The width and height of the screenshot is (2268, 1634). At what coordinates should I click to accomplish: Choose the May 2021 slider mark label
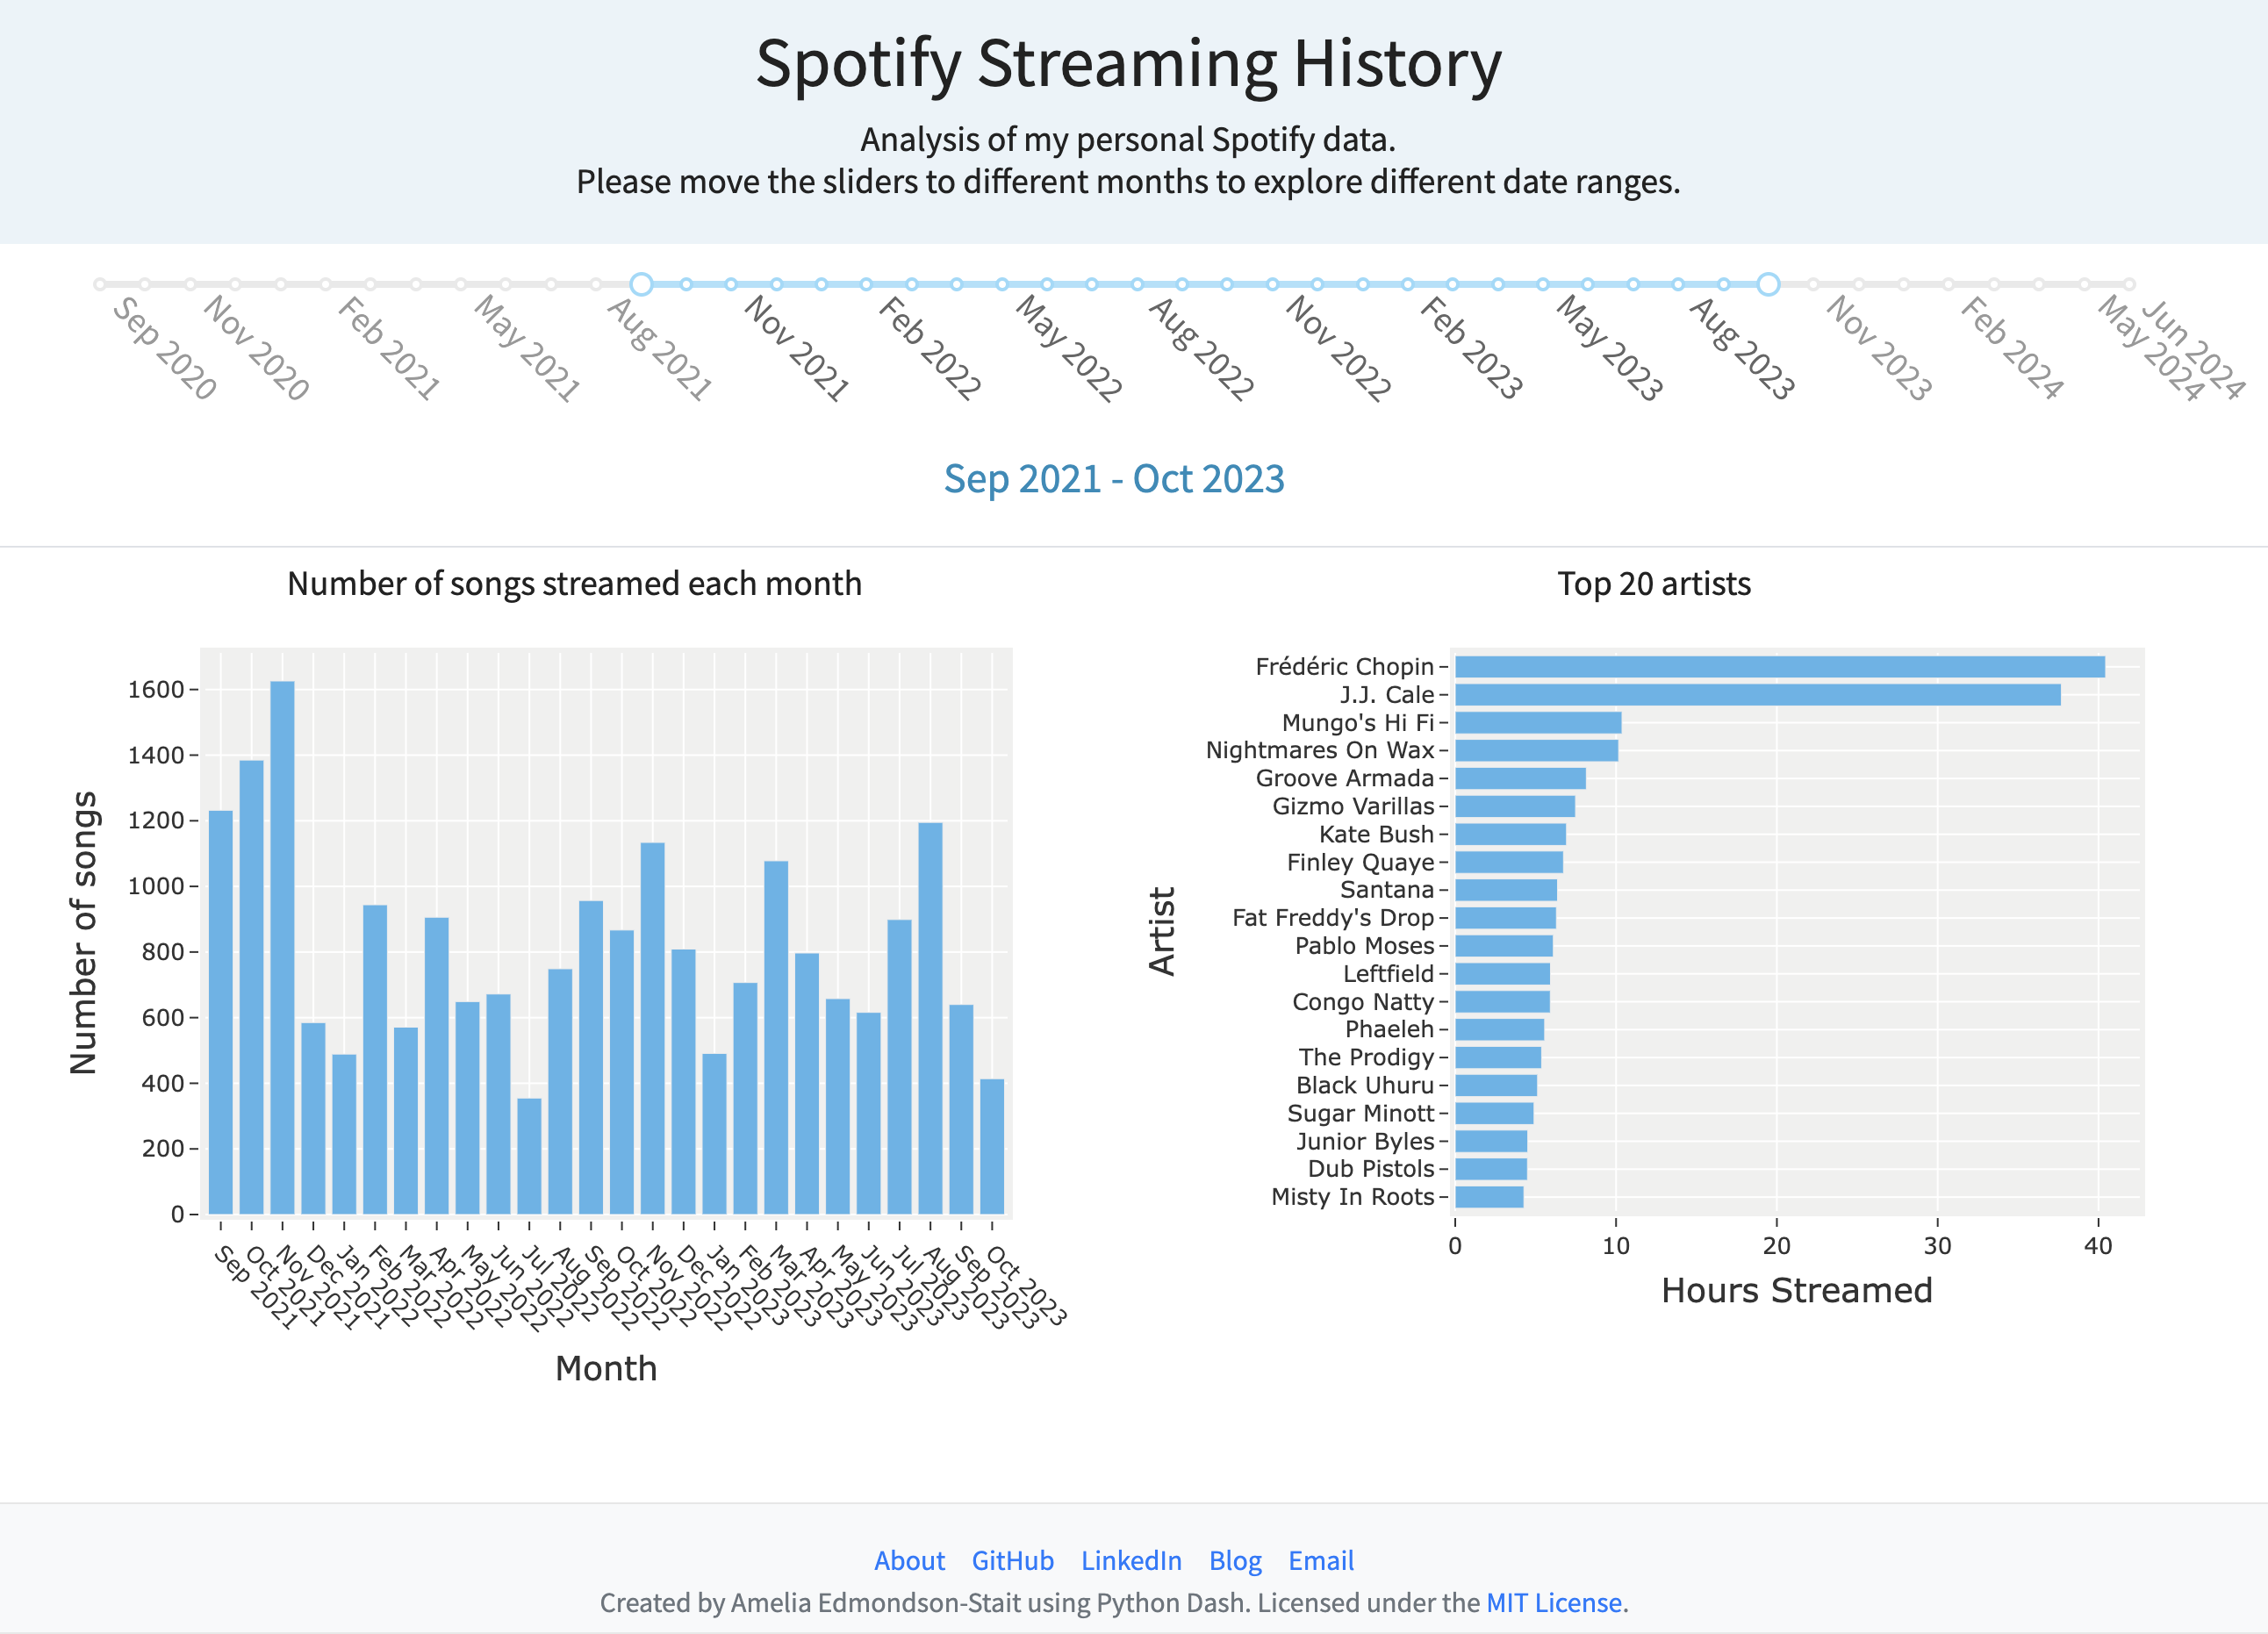pos(527,348)
